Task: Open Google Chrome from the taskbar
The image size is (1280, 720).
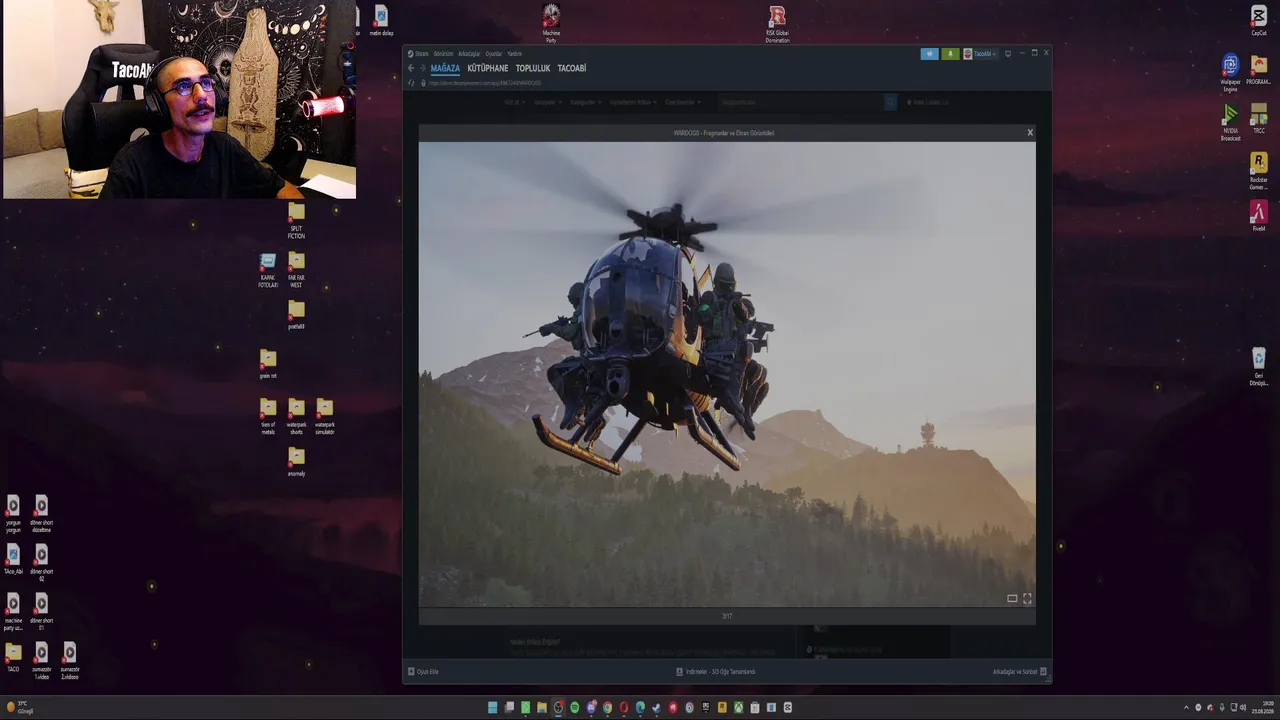Action: tap(607, 708)
